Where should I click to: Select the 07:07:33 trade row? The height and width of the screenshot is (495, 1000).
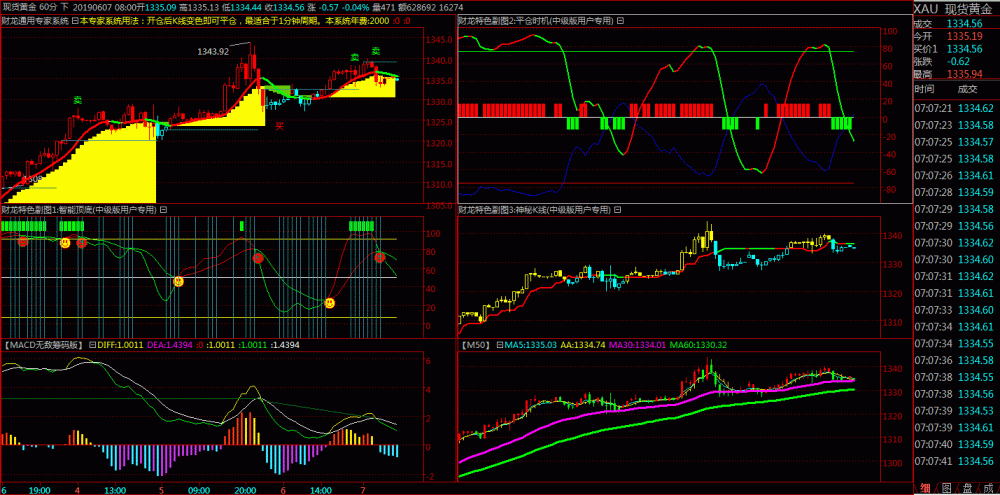pos(957,309)
